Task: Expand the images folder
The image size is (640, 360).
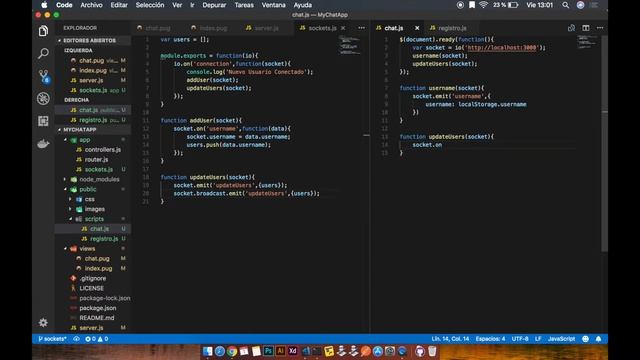Action: pos(71,209)
